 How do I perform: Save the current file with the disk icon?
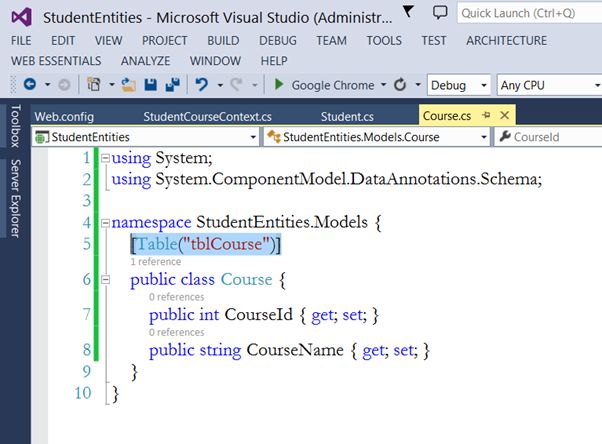point(150,84)
